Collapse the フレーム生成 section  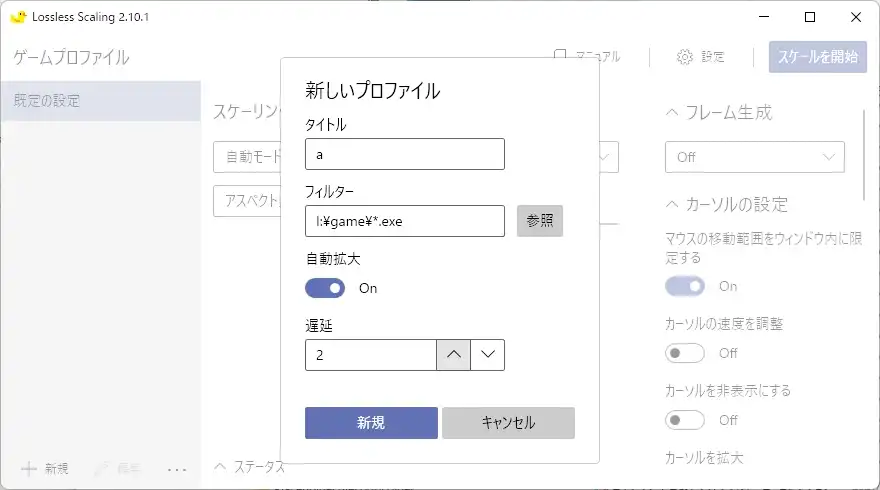click(x=672, y=113)
